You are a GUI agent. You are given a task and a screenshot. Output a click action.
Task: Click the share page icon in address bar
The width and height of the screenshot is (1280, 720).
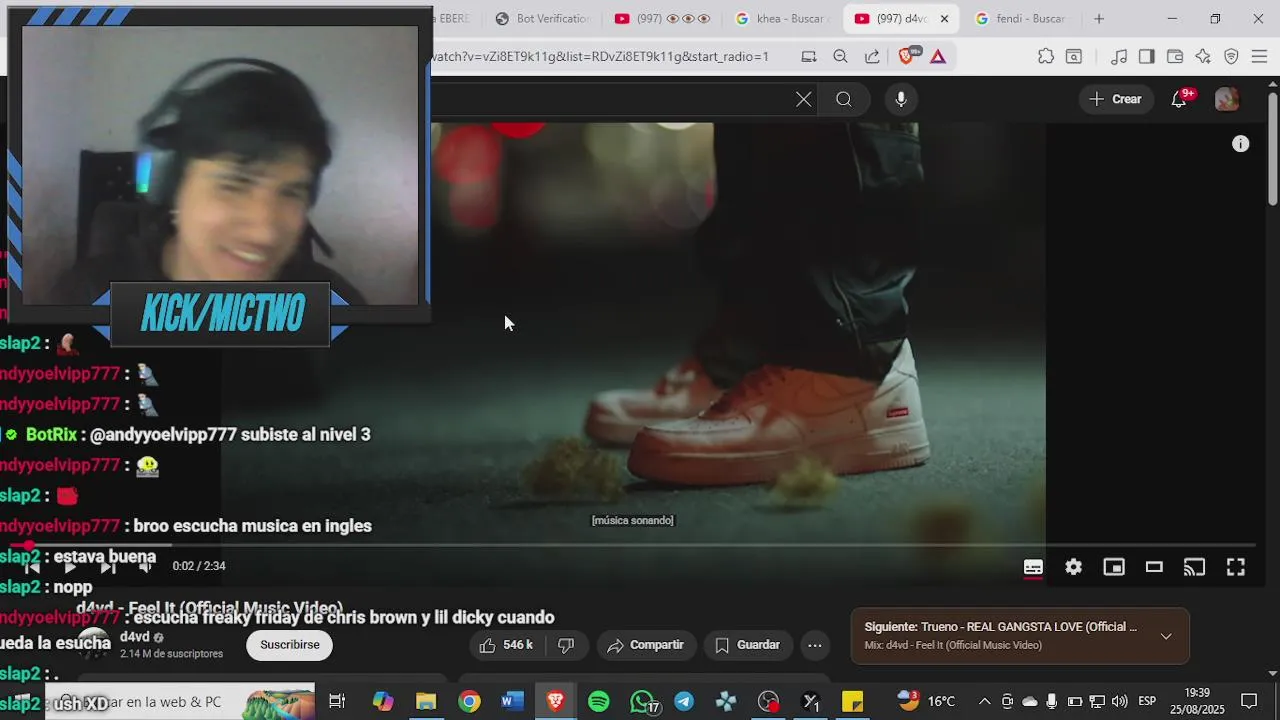tap(872, 56)
